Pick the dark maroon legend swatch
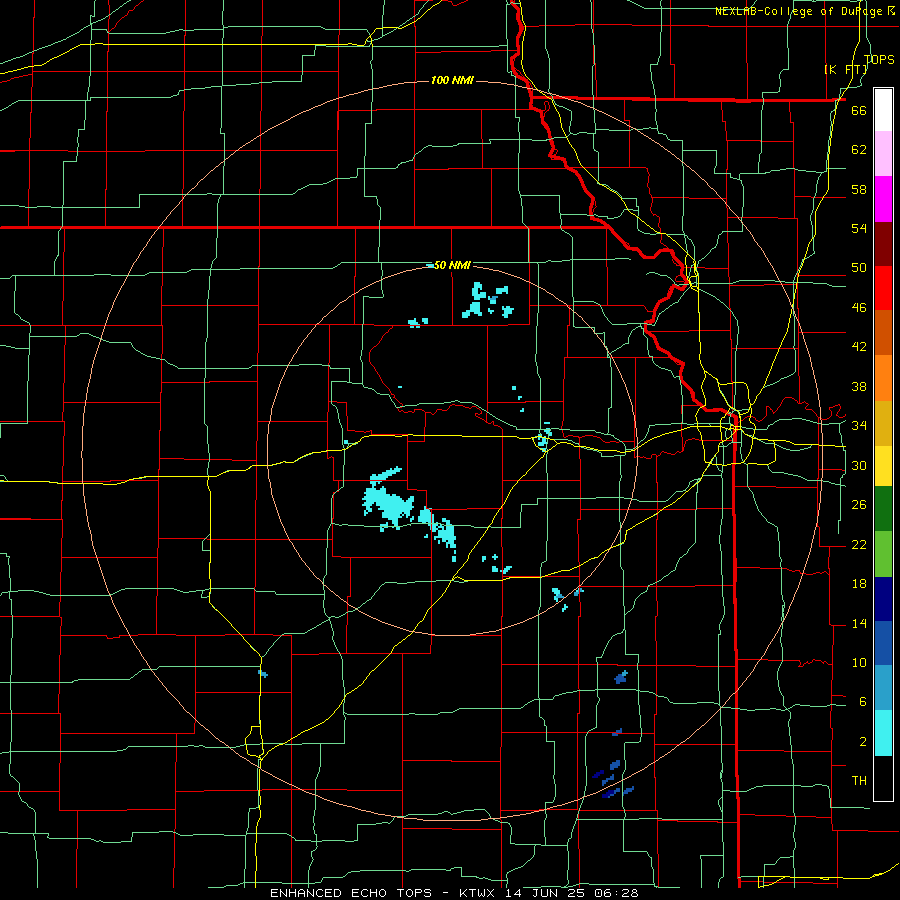Image resolution: width=900 pixels, height=900 pixels. click(883, 244)
